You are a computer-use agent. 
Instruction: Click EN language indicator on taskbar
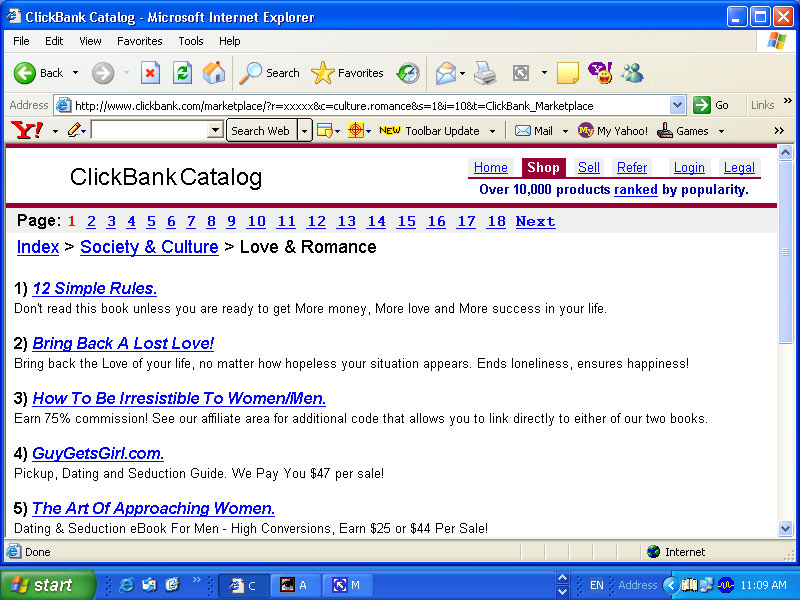pos(596,585)
